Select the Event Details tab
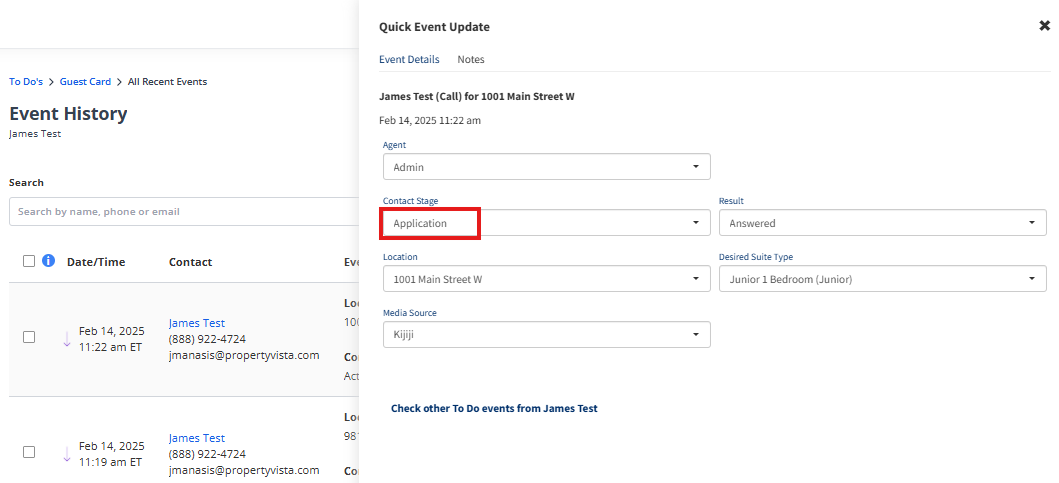The width and height of the screenshot is (1059, 483). (409, 59)
